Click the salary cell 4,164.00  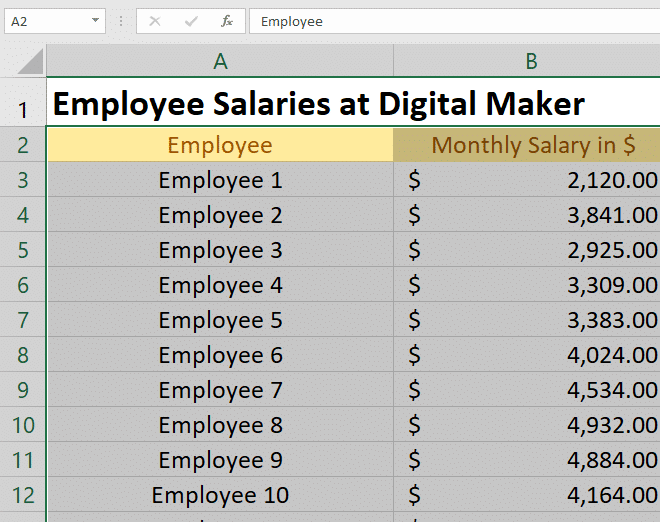(527, 494)
